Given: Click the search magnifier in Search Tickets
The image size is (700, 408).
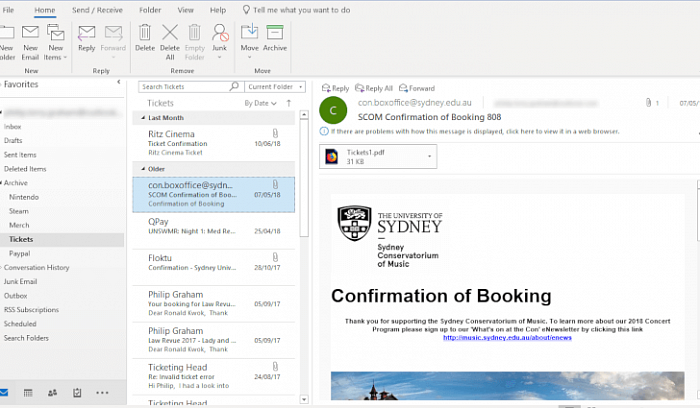Looking at the screenshot, I should [234, 86].
